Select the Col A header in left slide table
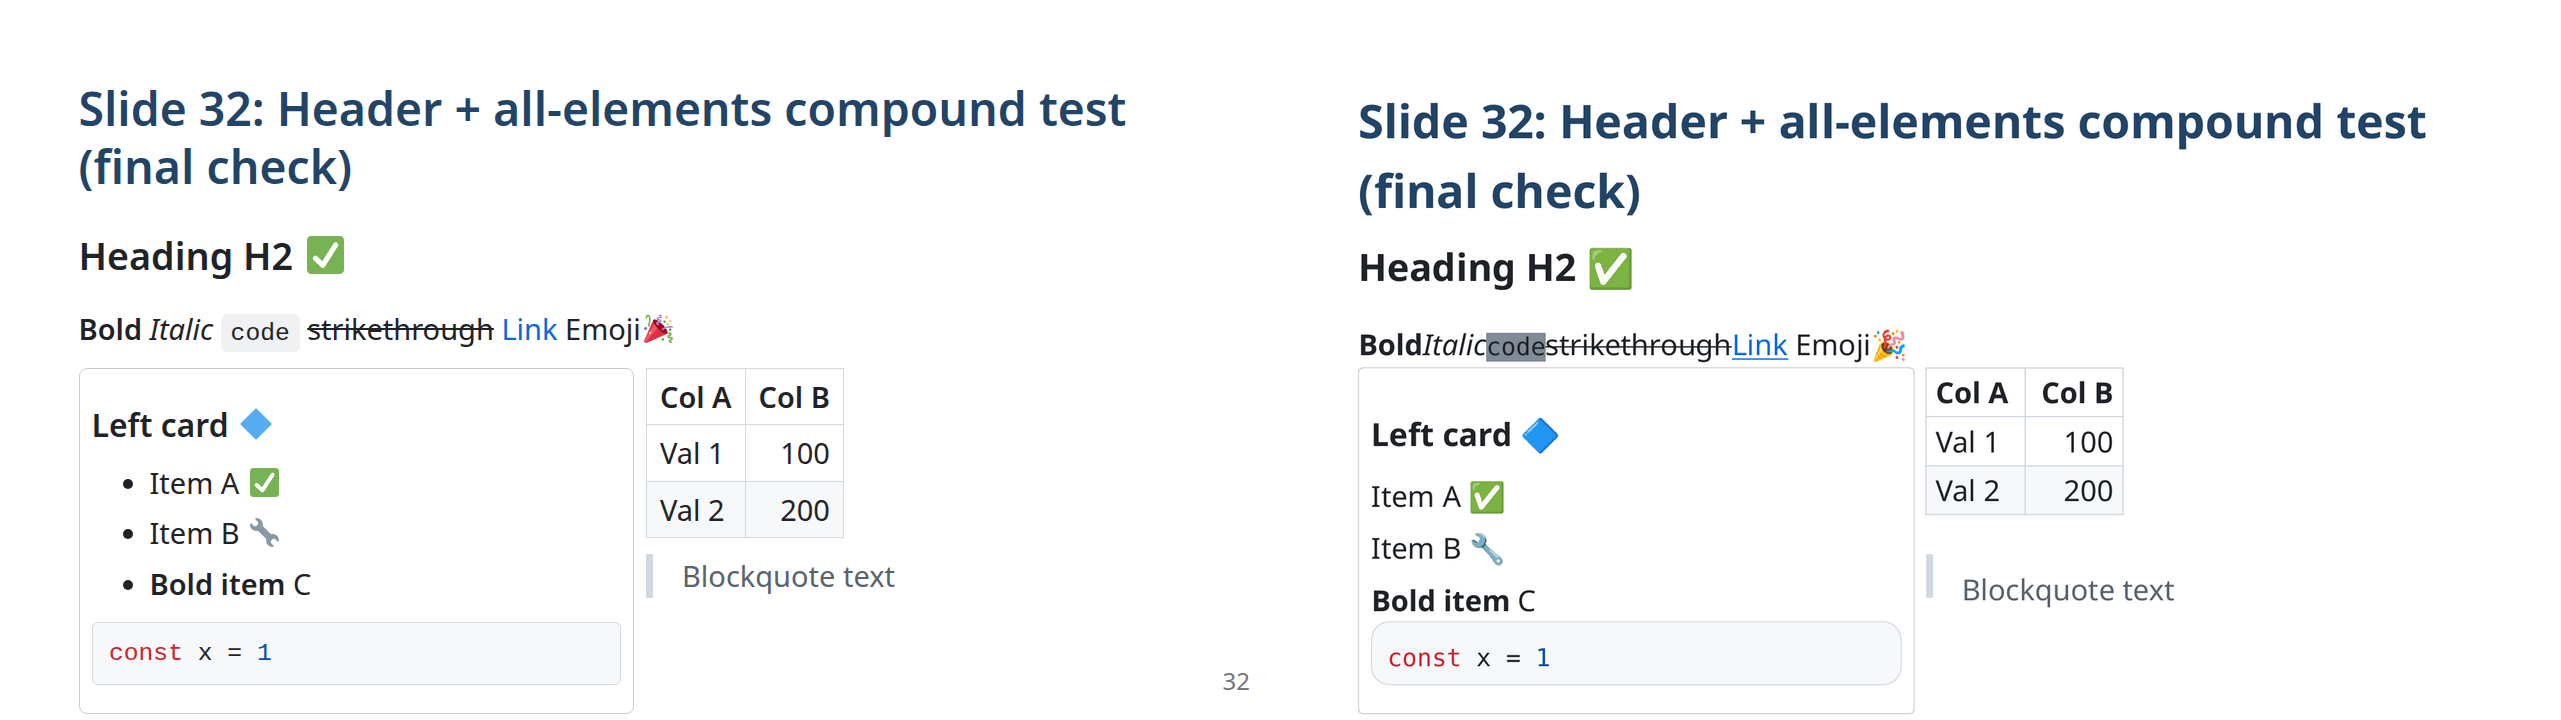This screenshot has height=720, width=2561. click(x=695, y=397)
